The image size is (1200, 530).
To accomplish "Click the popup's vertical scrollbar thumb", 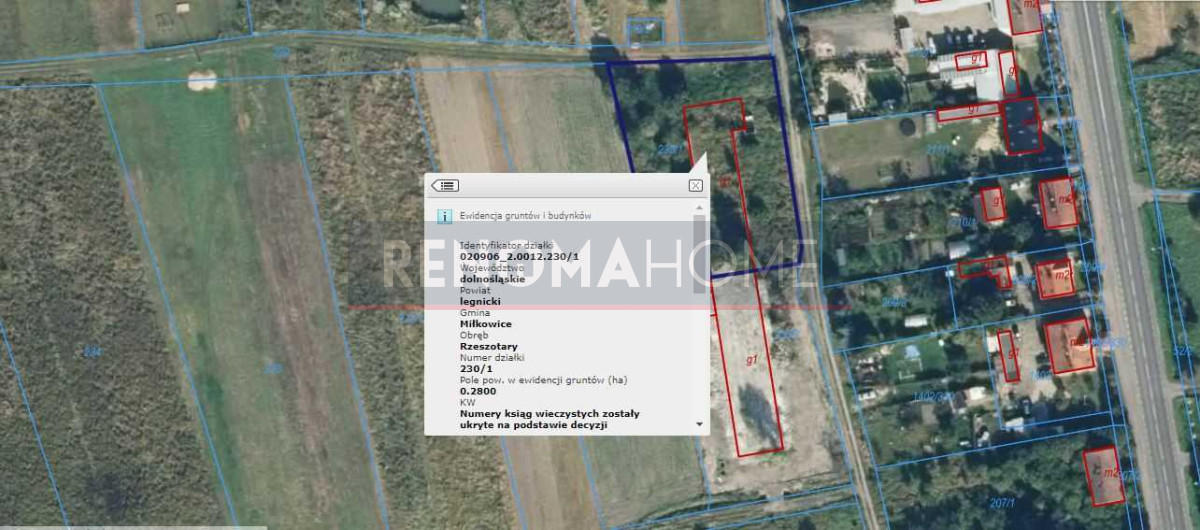I will [698, 255].
